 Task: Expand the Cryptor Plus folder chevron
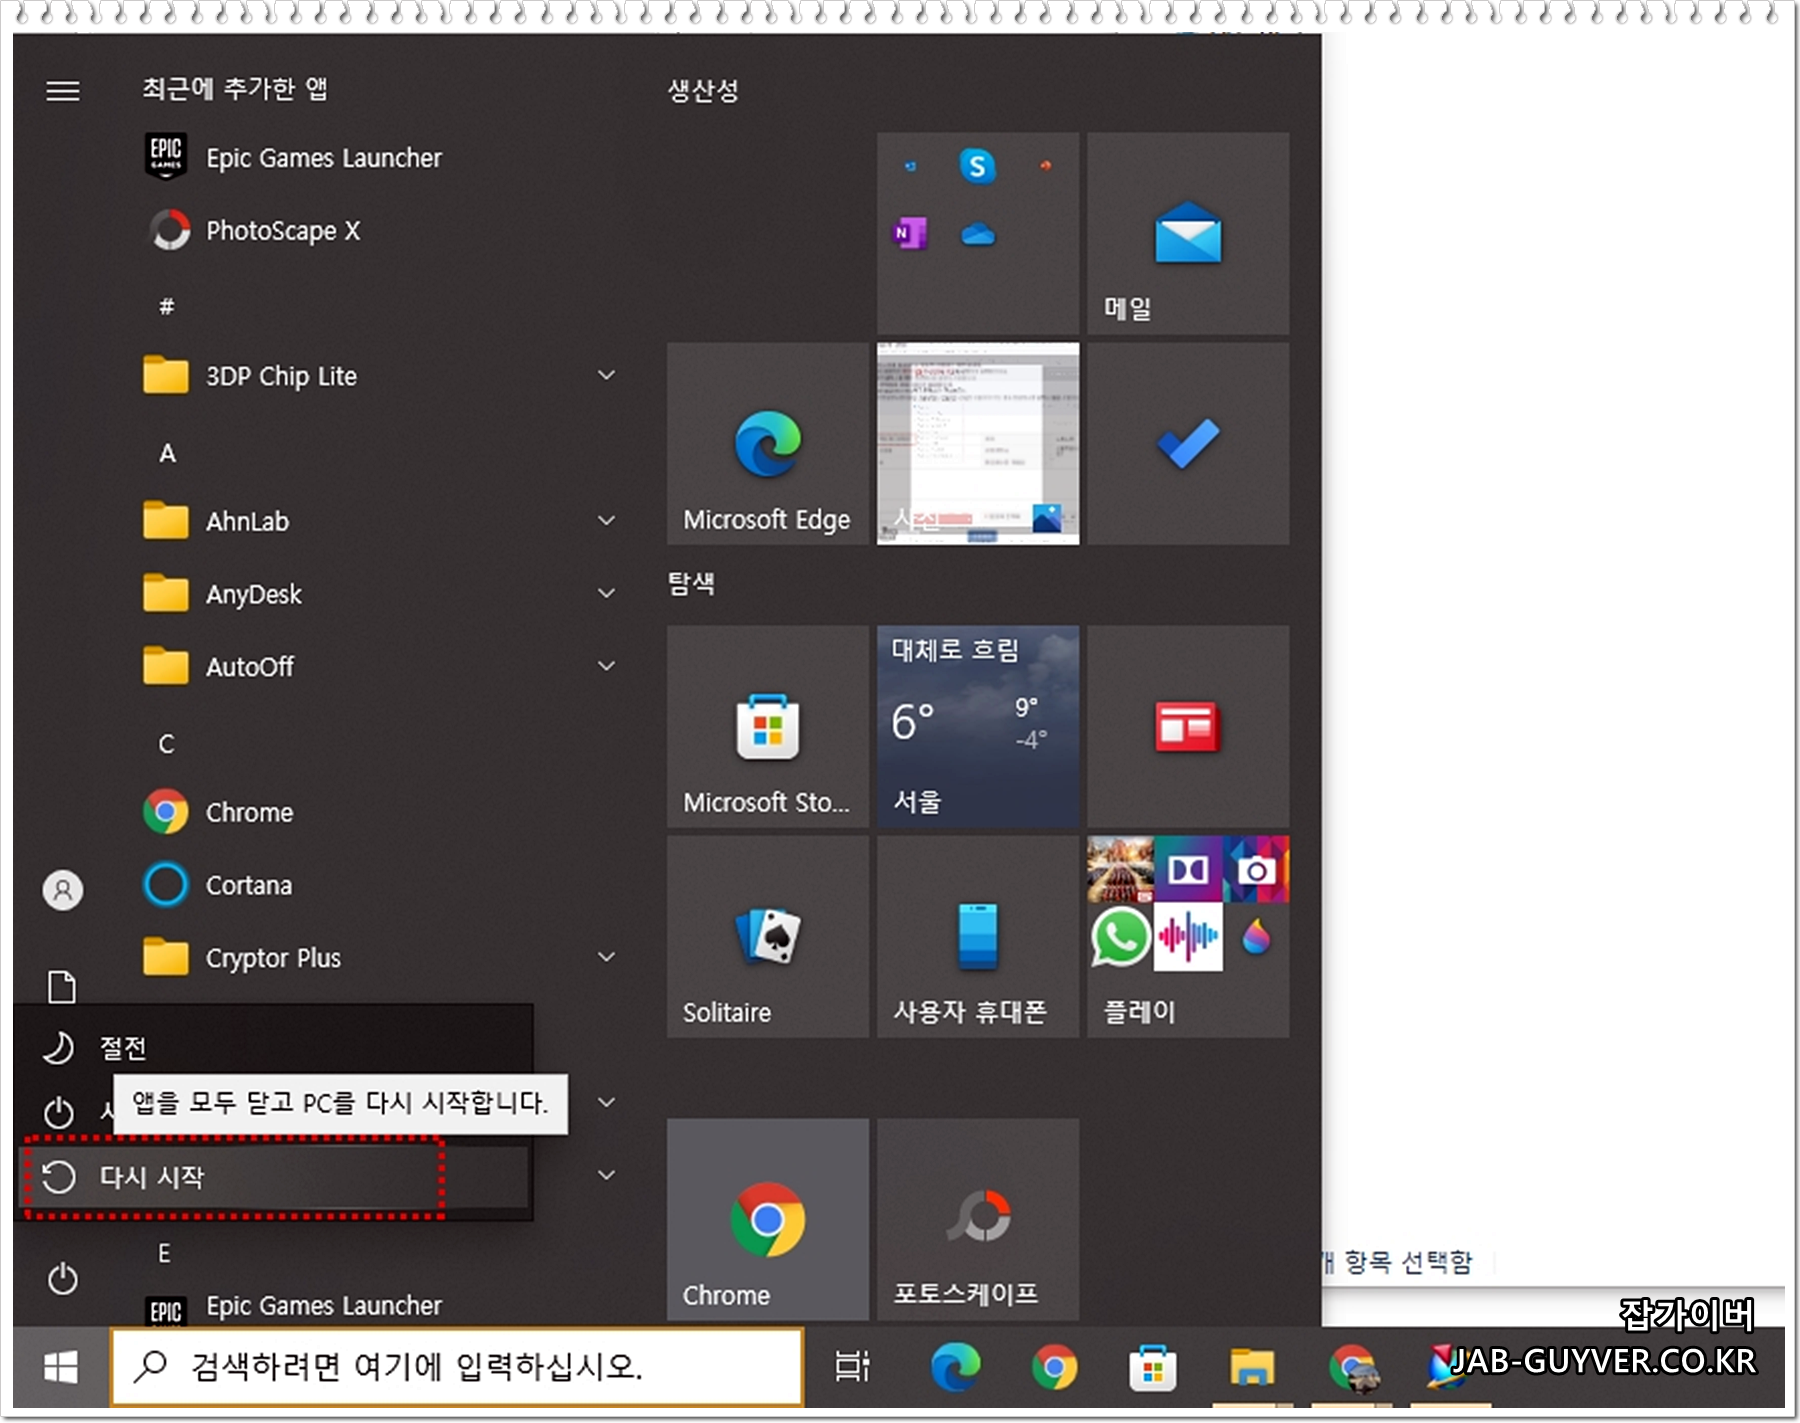click(606, 957)
